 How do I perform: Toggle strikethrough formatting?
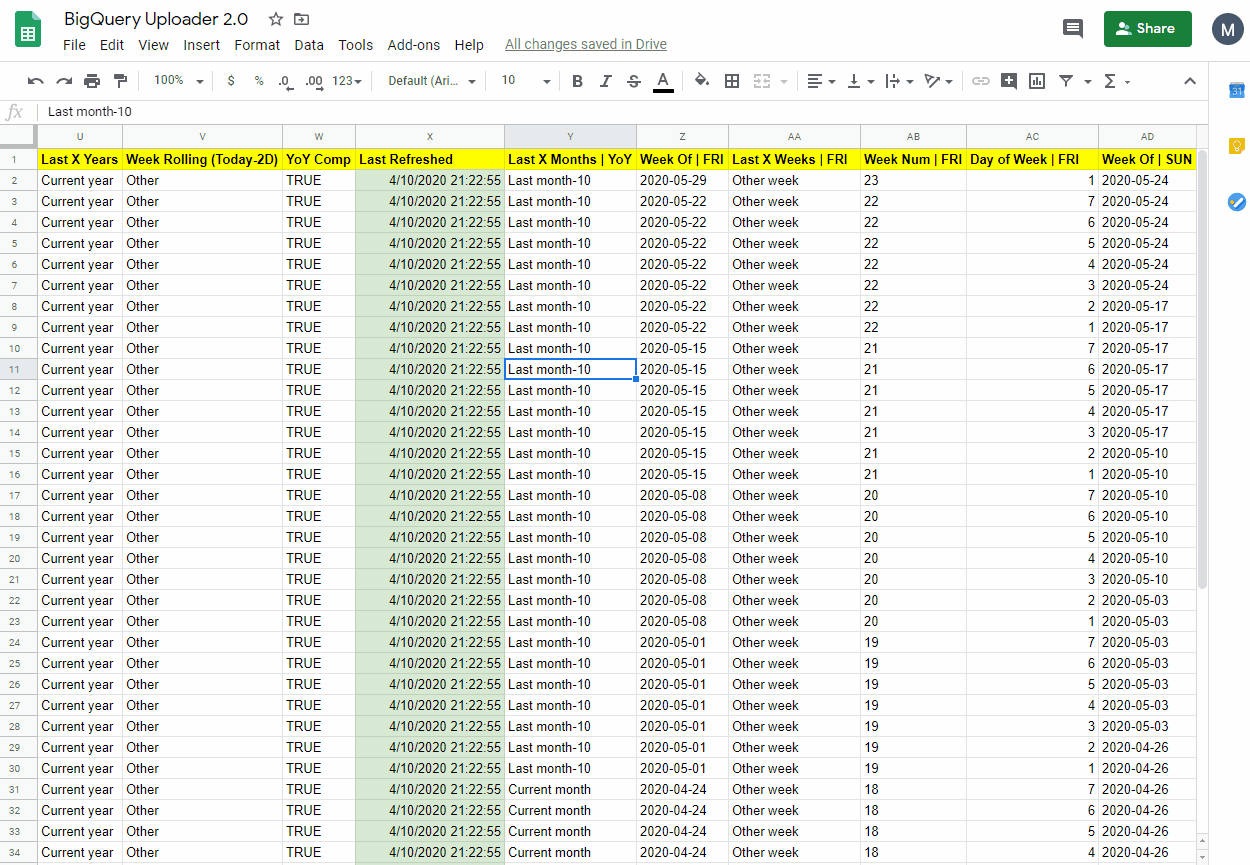633,81
